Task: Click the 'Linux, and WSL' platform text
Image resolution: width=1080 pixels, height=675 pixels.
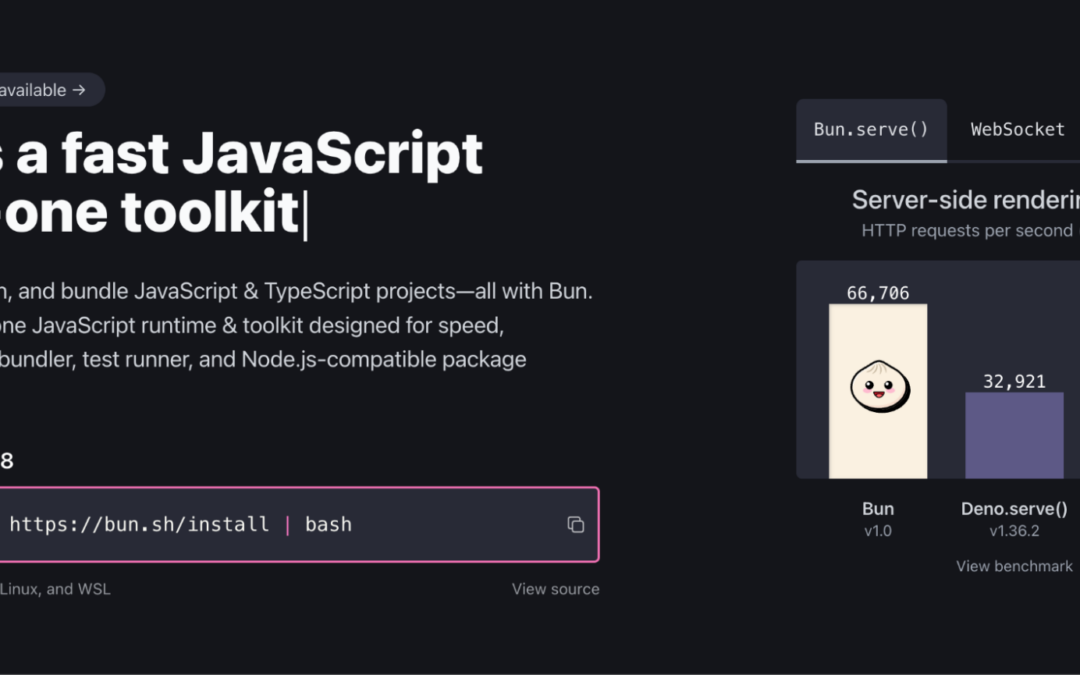Action: click(x=55, y=589)
